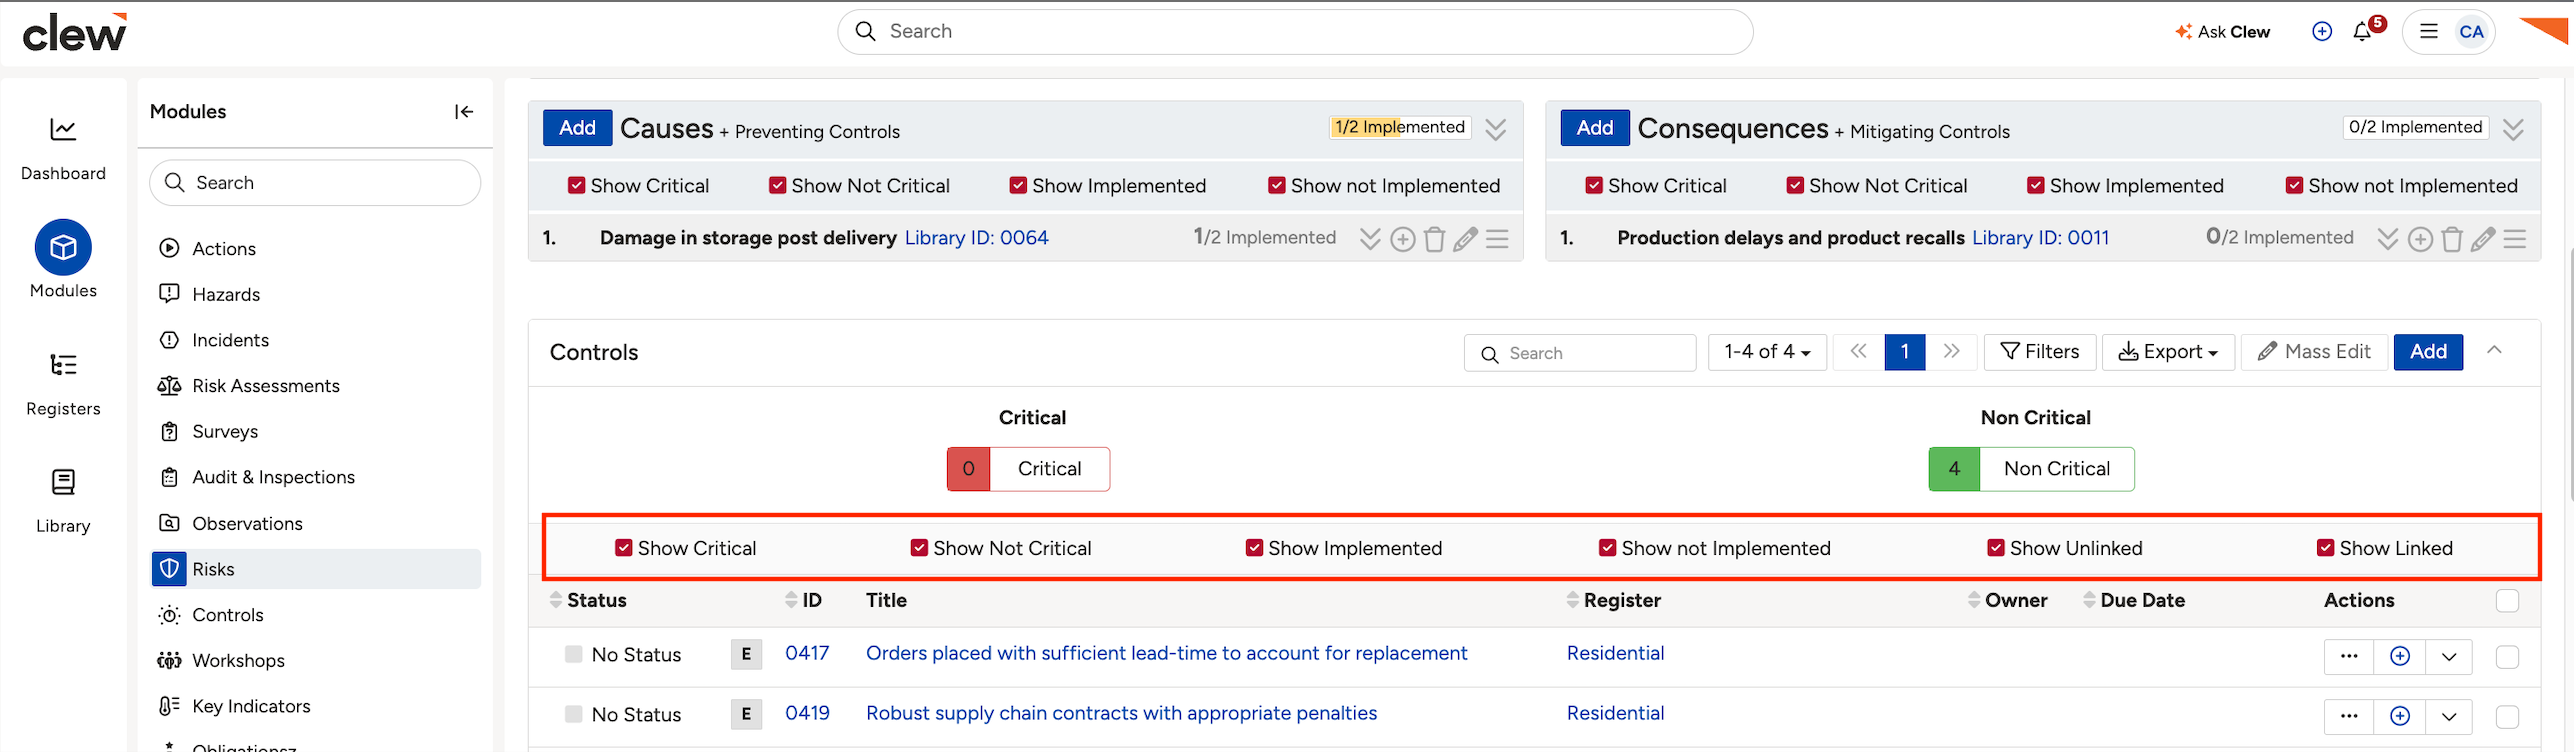Delete the Damage in storage cause

coord(1434,239)
